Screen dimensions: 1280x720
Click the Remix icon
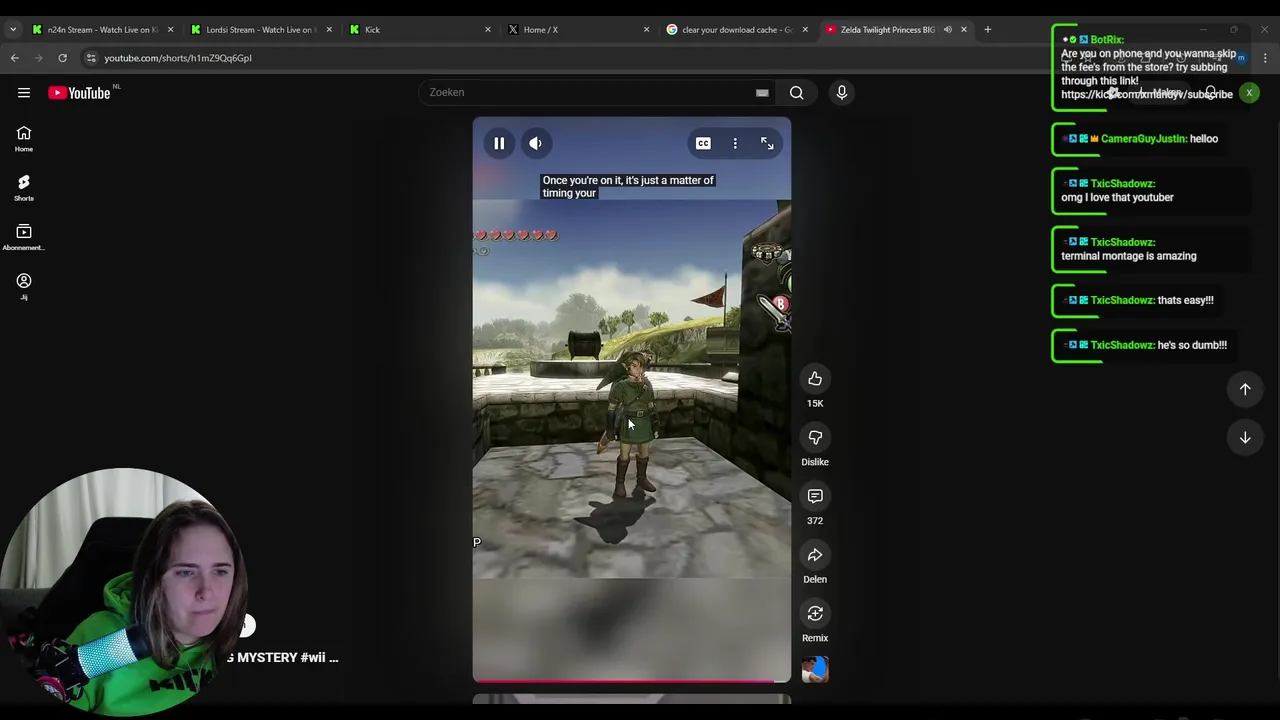(x=815, y=613)
